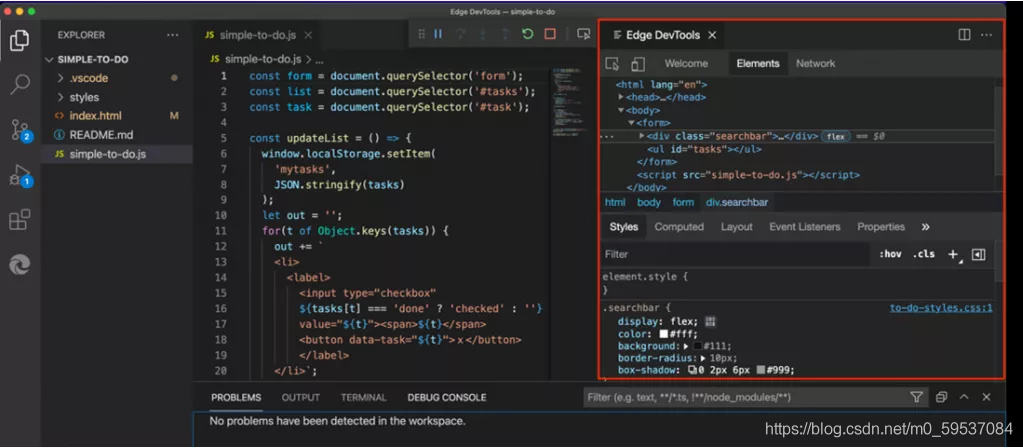Click the Step Over debug button
Screen dimensions: 1023x448
point(461,34)
